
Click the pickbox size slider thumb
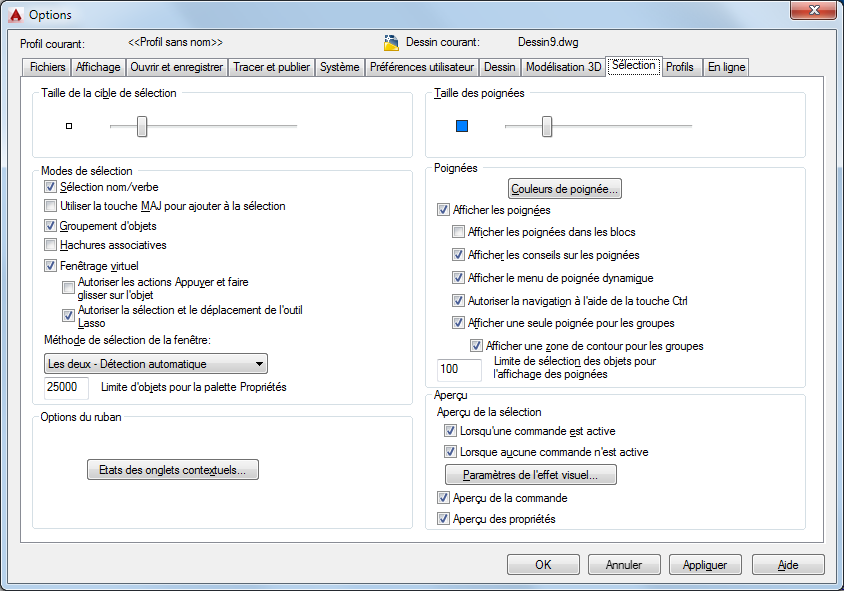(142, 126)
